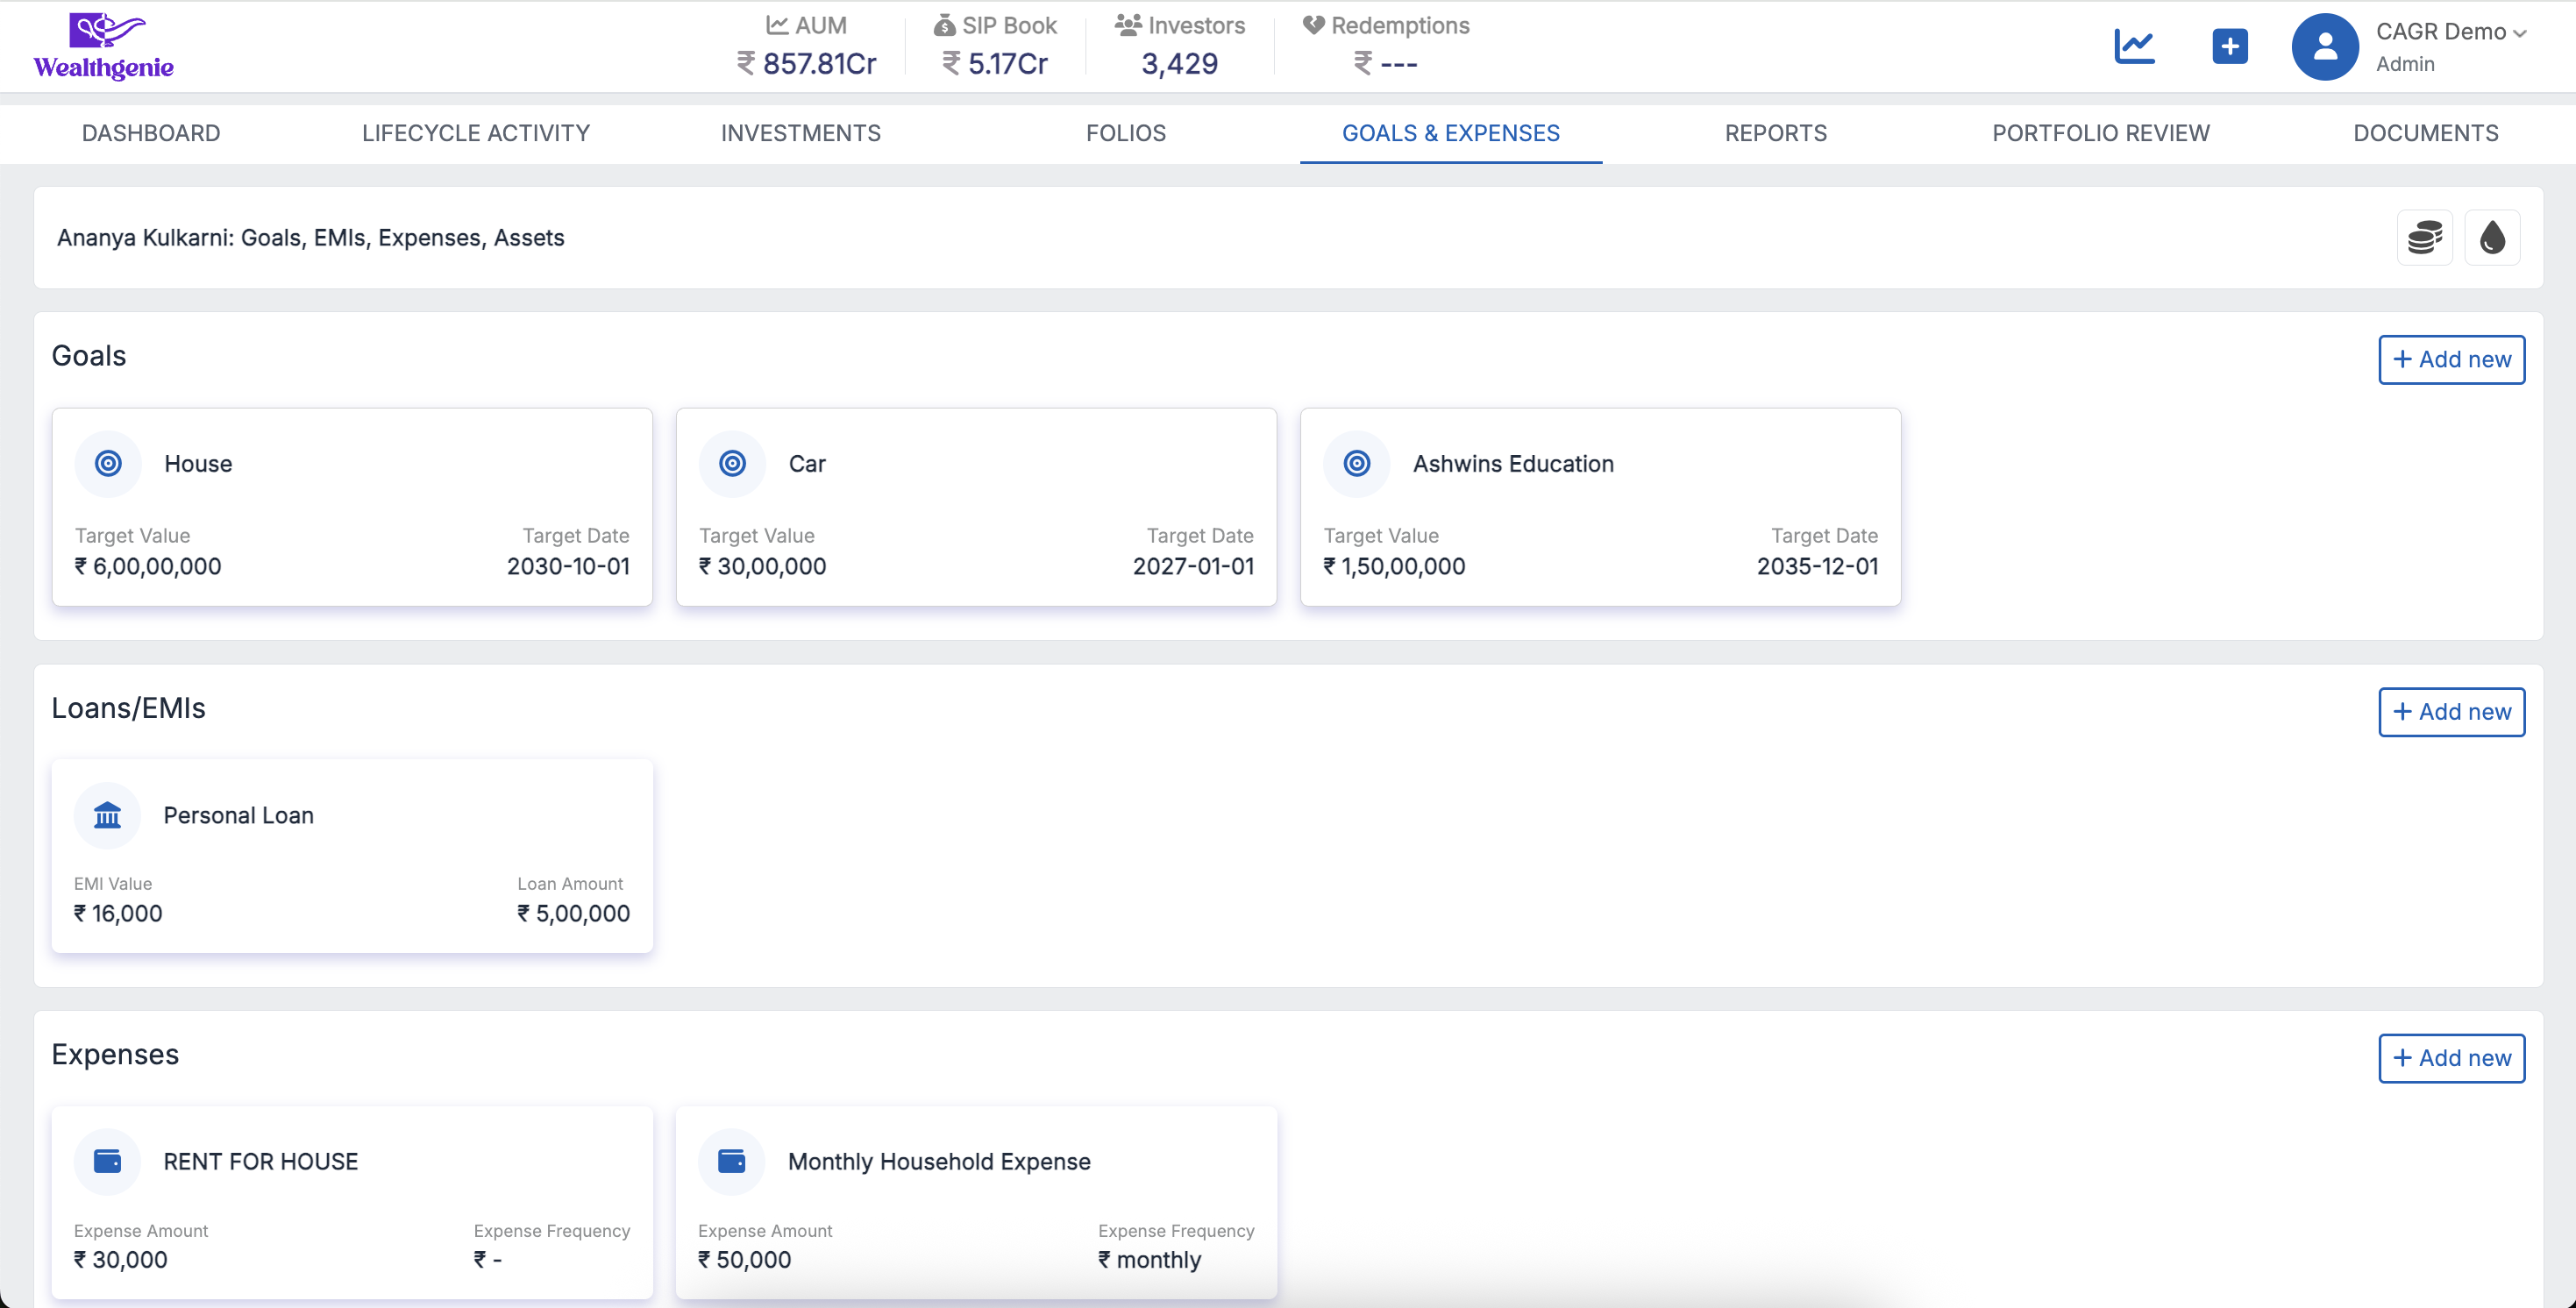
Task: Add a new Loan/EMI entry
Action: pos(2450,712)
